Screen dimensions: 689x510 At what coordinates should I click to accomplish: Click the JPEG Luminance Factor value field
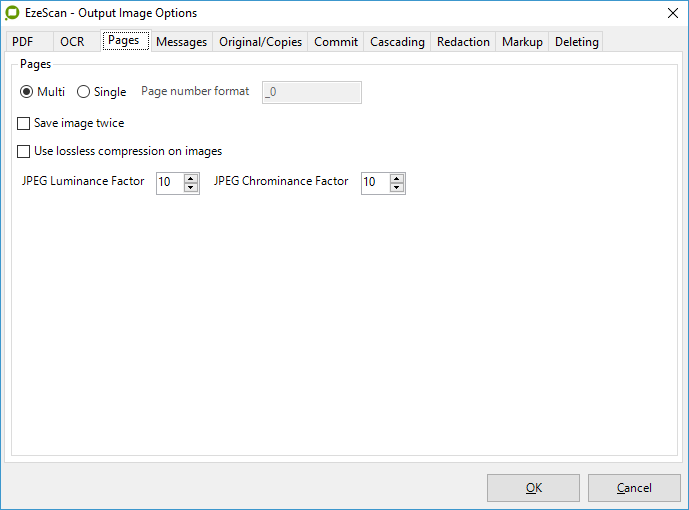click(169, 183)
